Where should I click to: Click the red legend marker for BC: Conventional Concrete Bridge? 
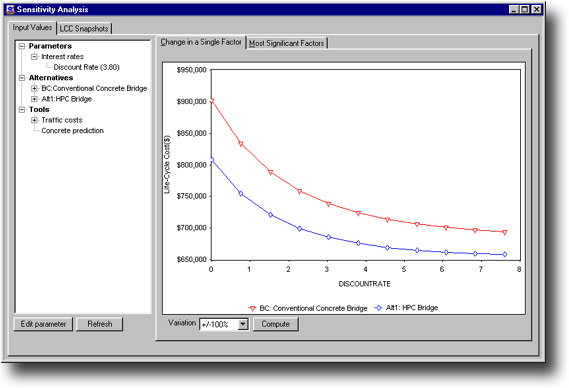pyautogui.click(x=252, y=309)
